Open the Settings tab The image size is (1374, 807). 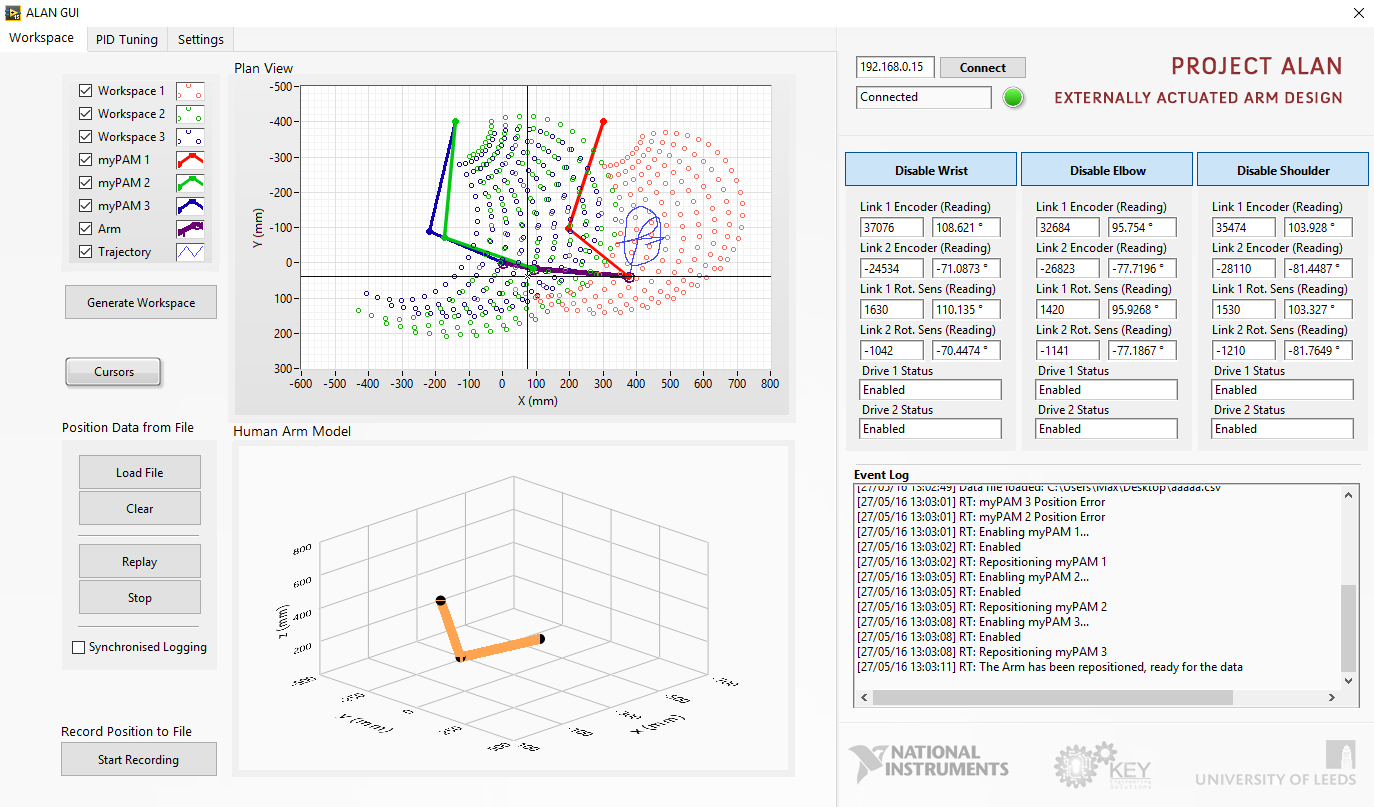pyautogui.click(x=199, y=39)
